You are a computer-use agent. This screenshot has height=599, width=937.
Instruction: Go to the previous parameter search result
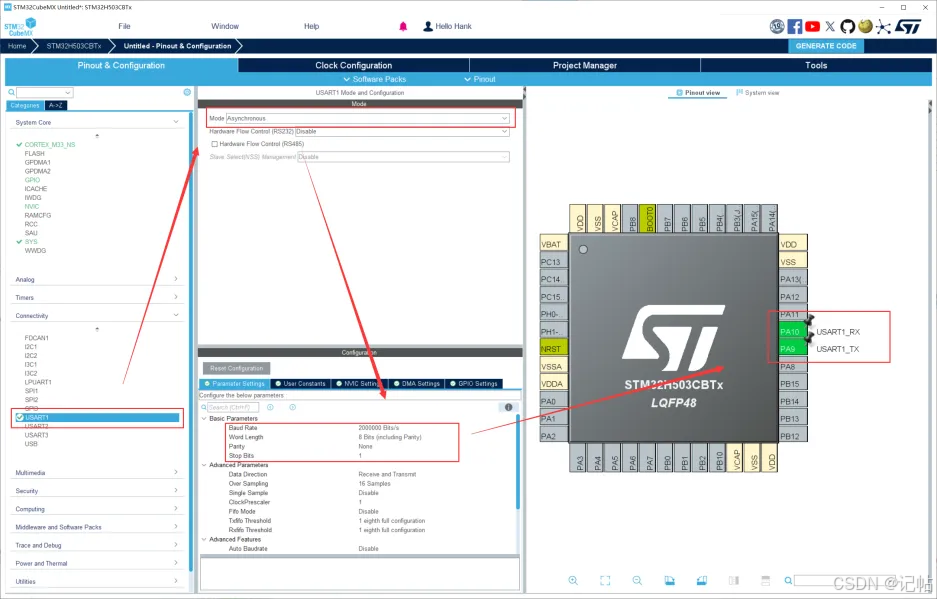pyautogui.click(x=270, y=407)
